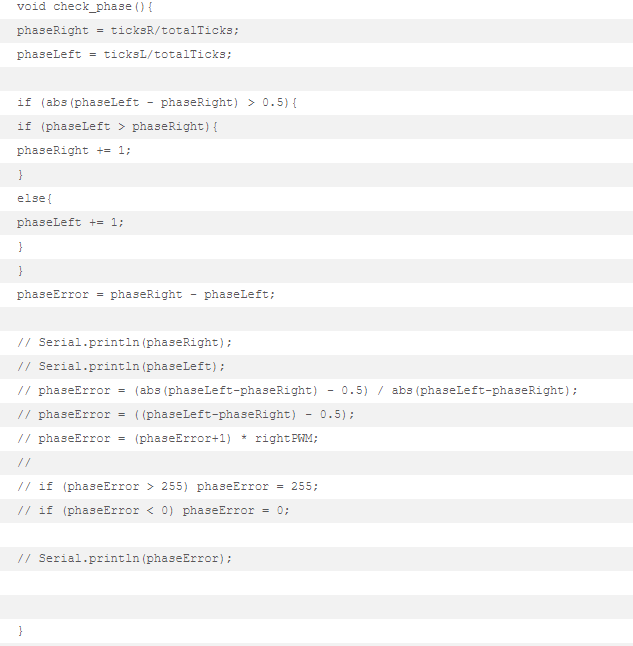633x646 pixels.
Task: Click the commented phaseError abs division line
Action: click(297, 391)
